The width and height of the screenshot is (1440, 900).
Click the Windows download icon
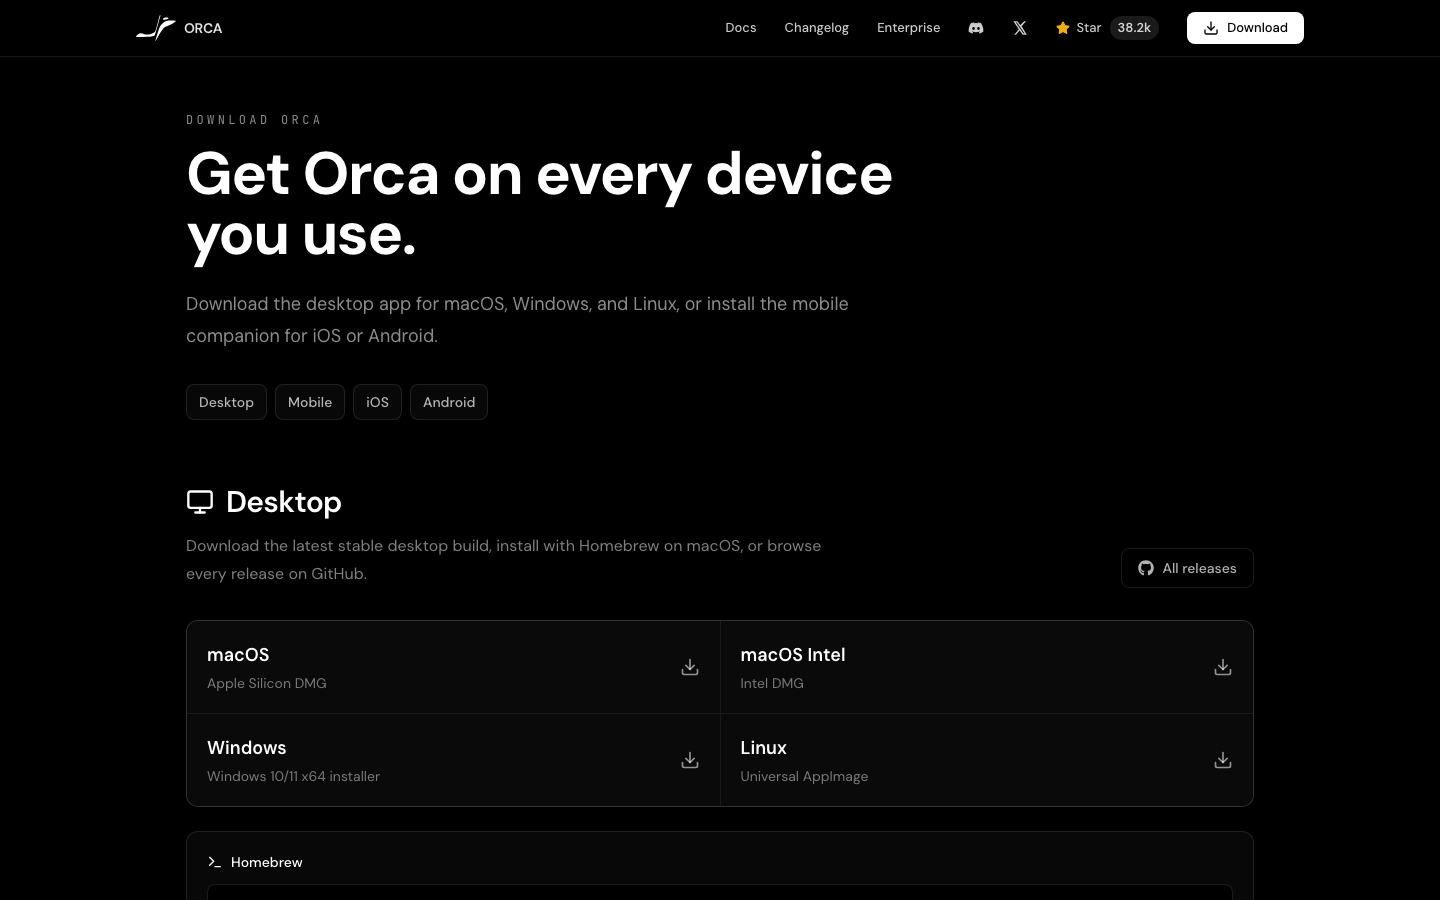[690, 760]
